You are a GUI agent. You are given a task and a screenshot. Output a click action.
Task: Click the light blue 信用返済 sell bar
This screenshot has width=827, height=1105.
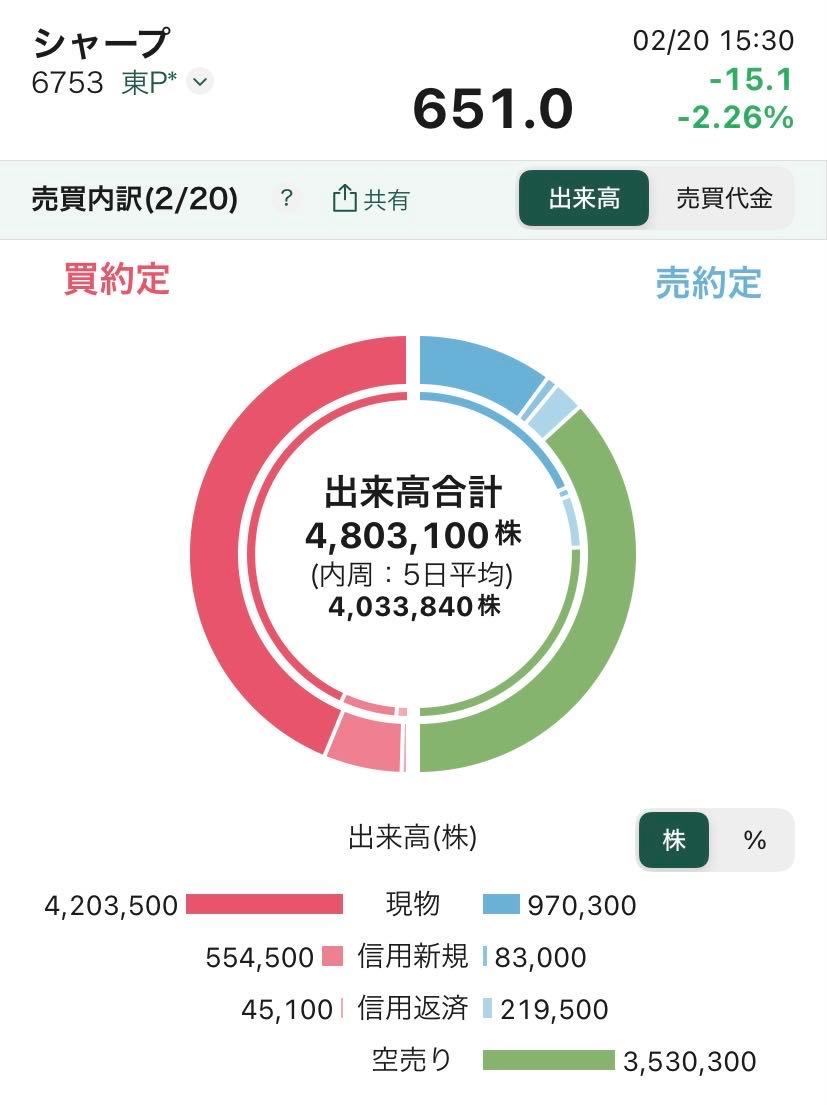coord(487,1008)
